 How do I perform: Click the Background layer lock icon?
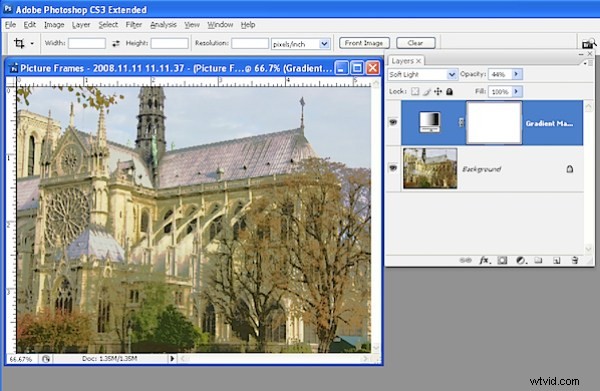(569, 169)
